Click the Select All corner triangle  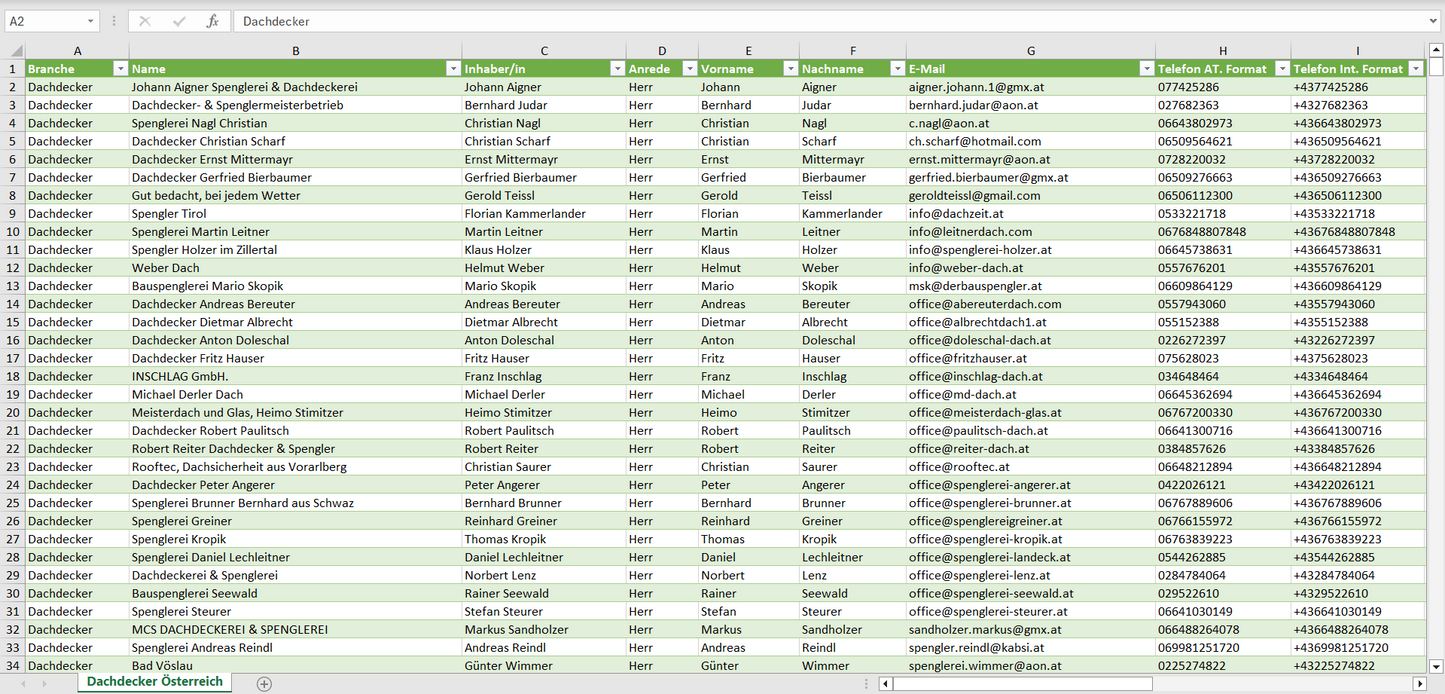coord(14,51)
